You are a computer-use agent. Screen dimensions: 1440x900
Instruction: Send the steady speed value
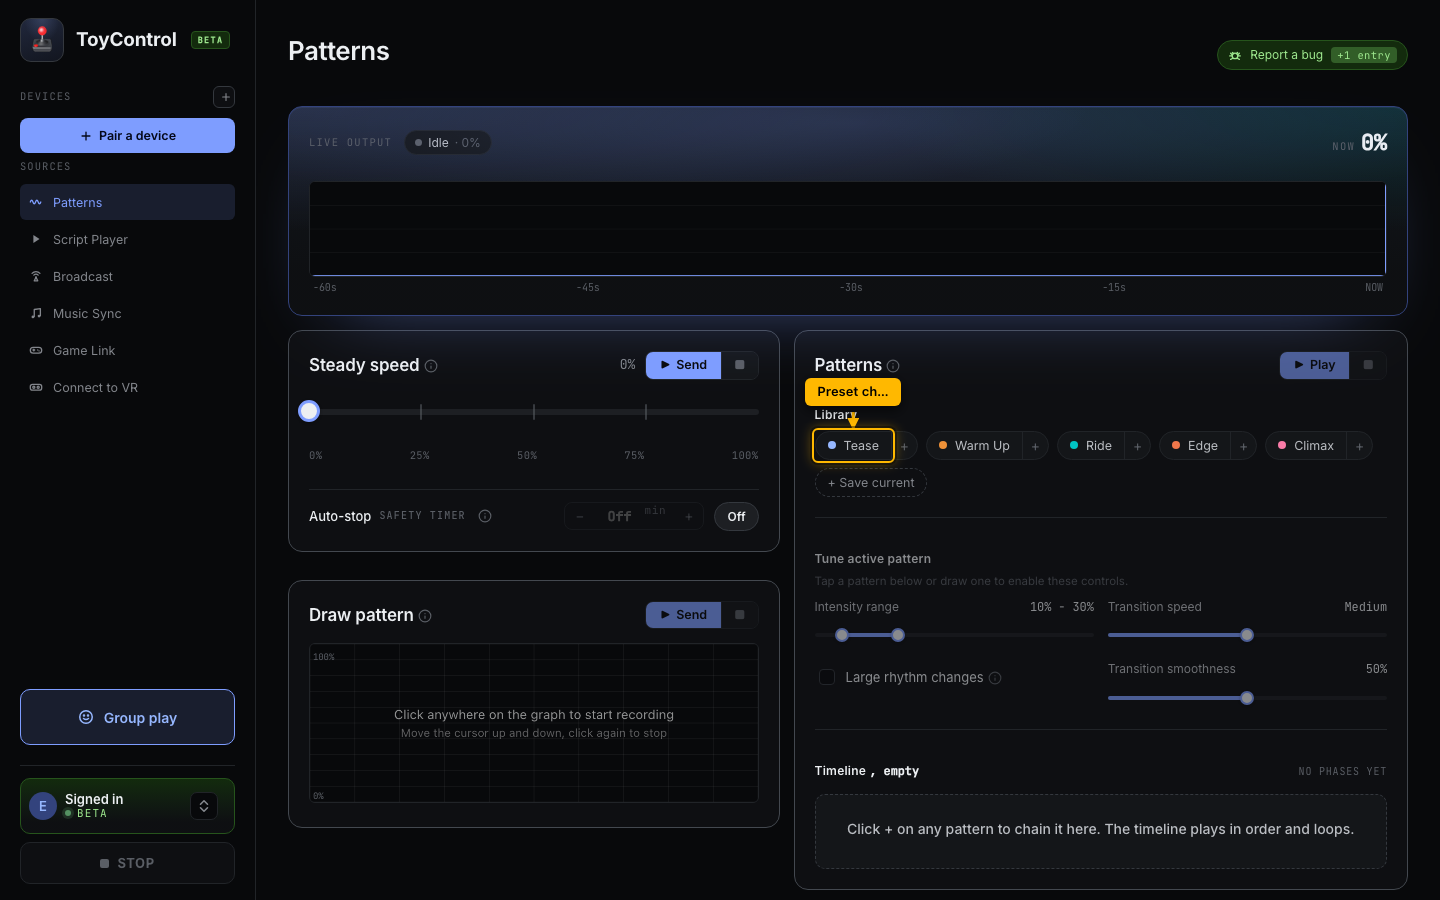[x=684, y=365]
